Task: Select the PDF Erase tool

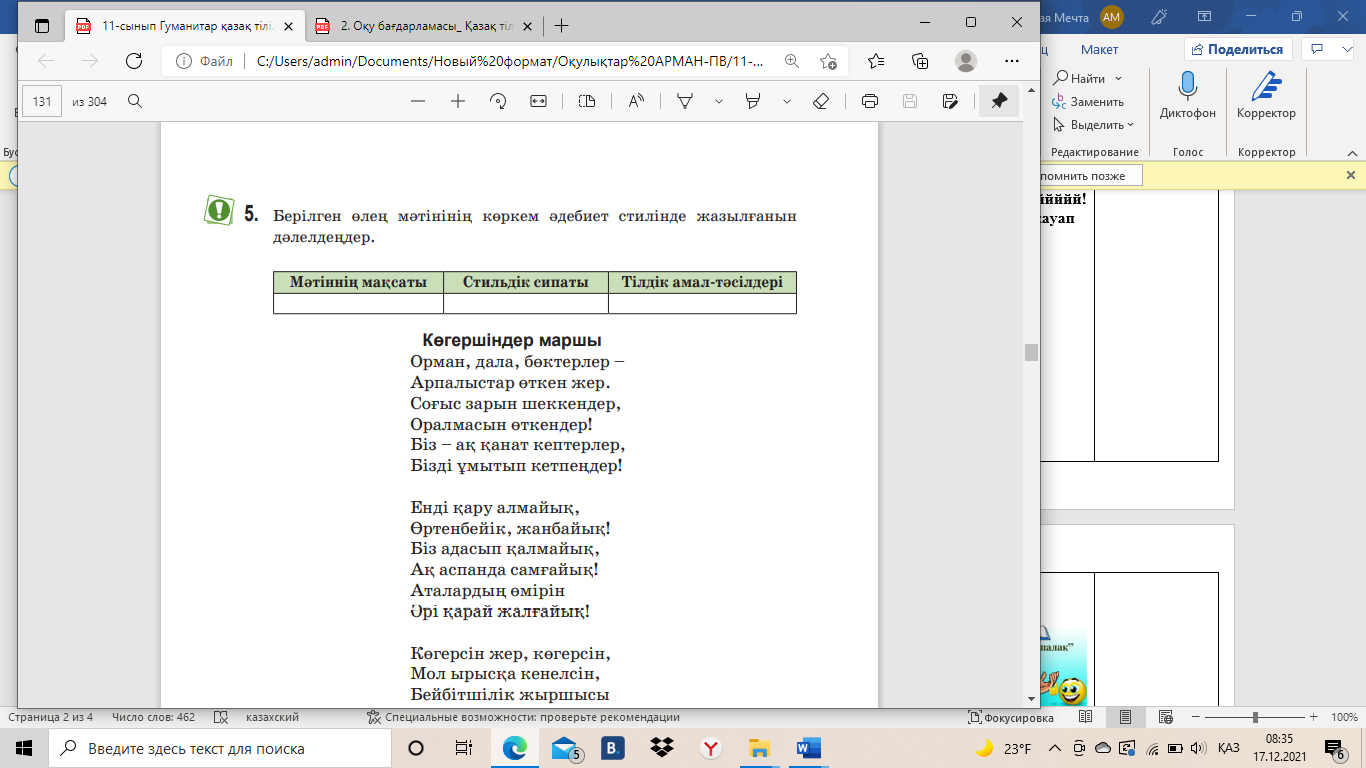Action: tap(820, 101)
